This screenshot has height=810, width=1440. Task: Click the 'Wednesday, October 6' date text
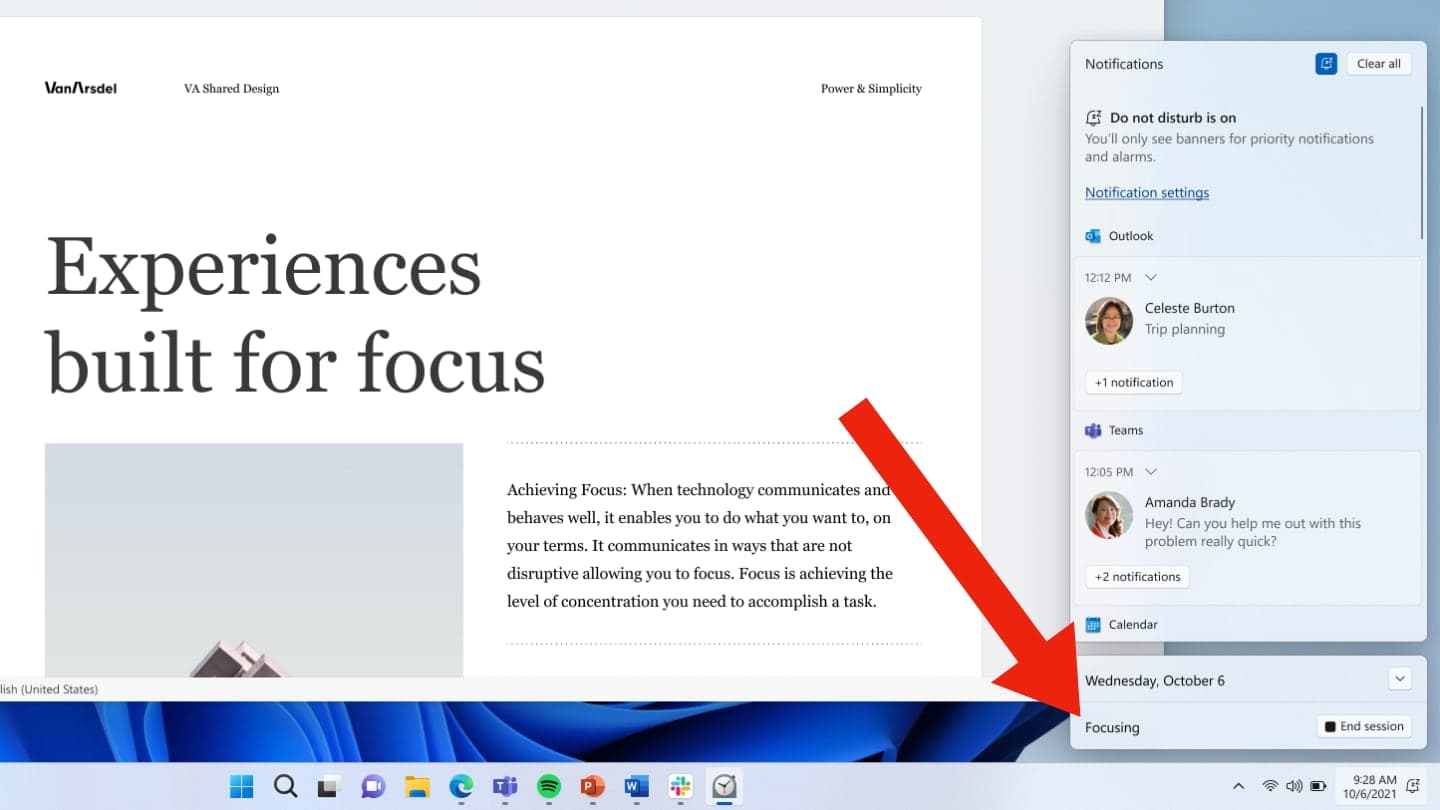[x=1155, y=681]
